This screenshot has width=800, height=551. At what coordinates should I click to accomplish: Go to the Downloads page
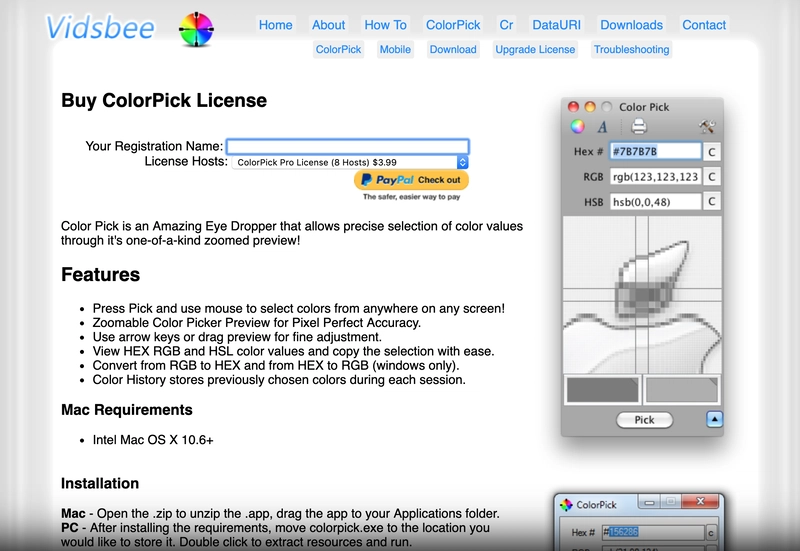click(632, 25)
